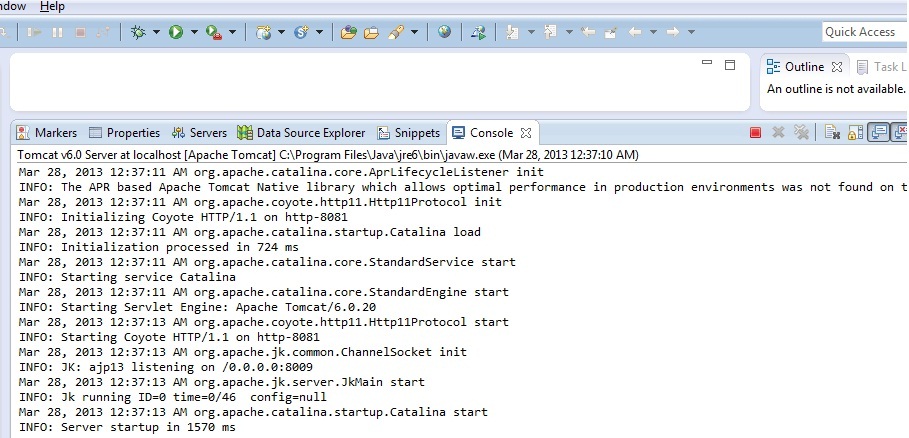This screenshot has width=909, height=438.
Task: Click the Next Annotation icon
Action: click(x=512, y=32)
